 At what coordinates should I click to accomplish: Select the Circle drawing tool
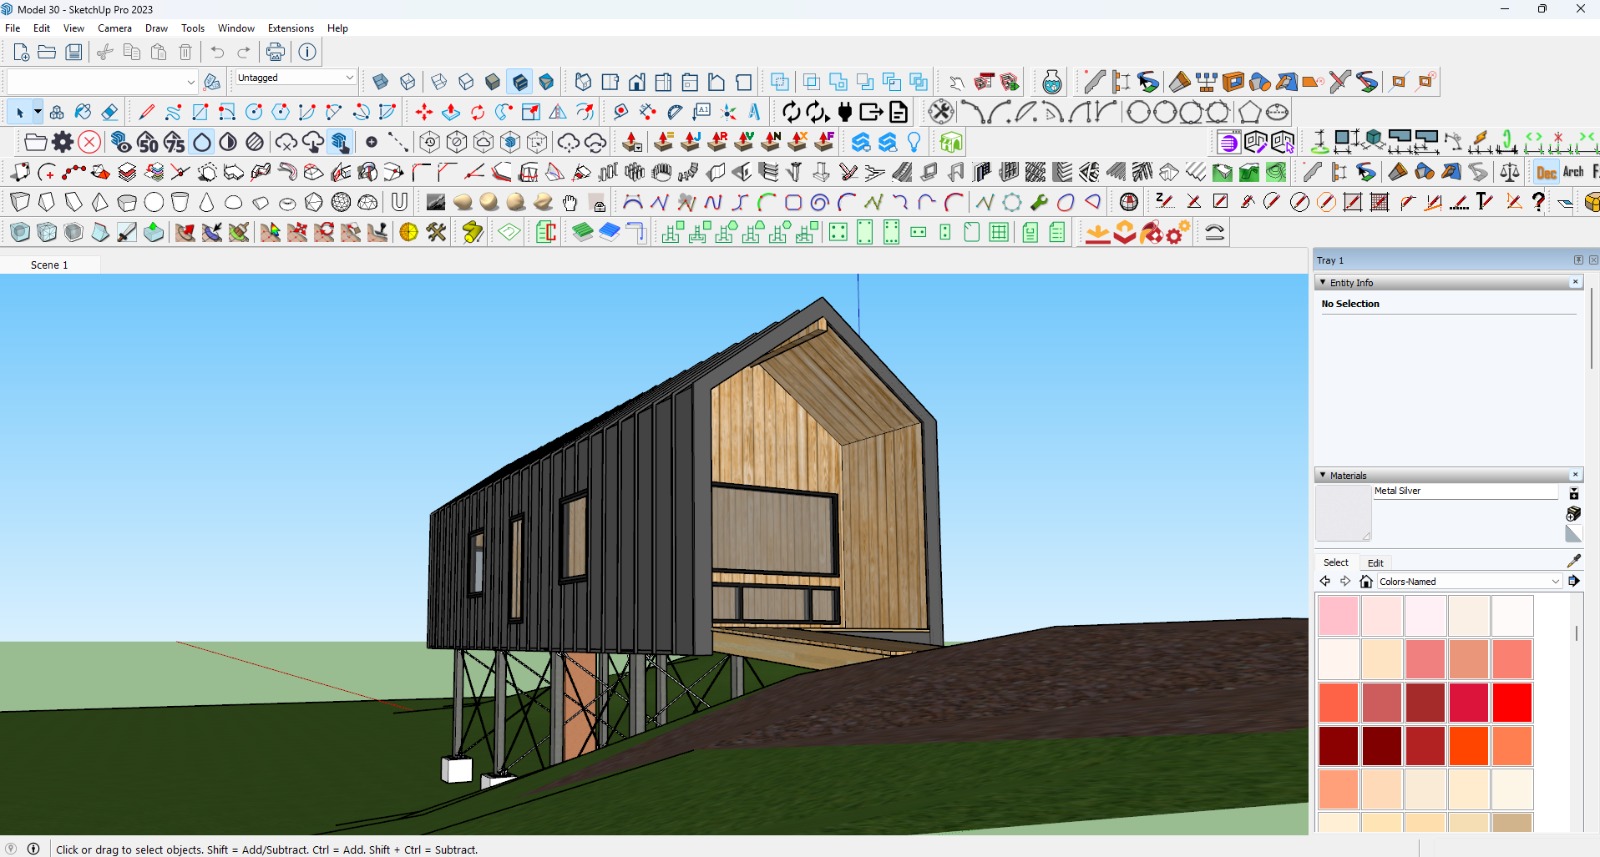[x=254, y=112]
